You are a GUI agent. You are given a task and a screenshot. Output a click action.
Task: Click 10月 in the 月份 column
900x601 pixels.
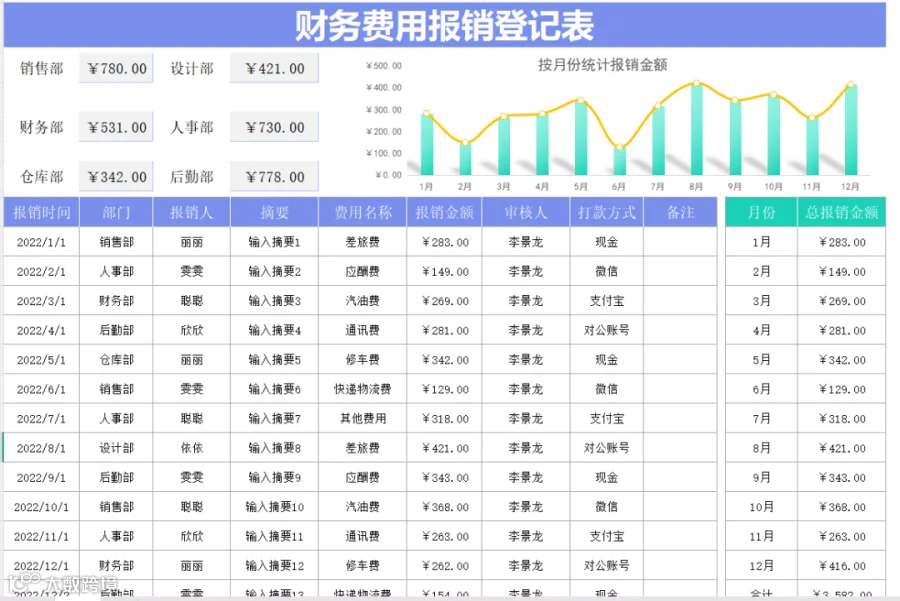click(761, 507)
